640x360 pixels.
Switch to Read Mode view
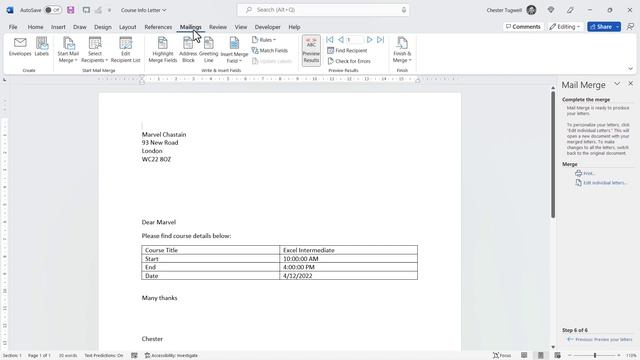pyautogui.click(x=524, y=356)
